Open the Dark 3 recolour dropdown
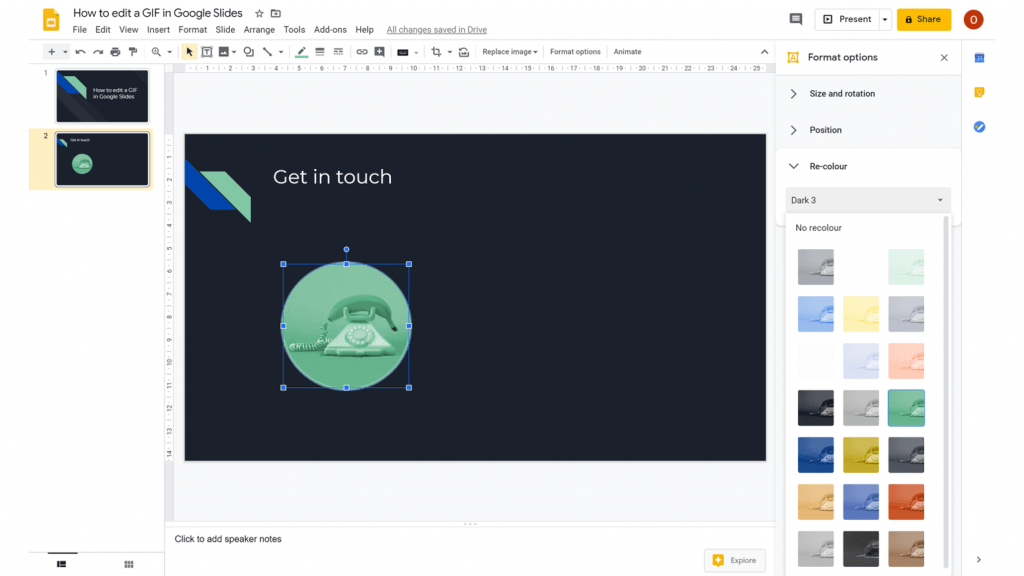 868,199
